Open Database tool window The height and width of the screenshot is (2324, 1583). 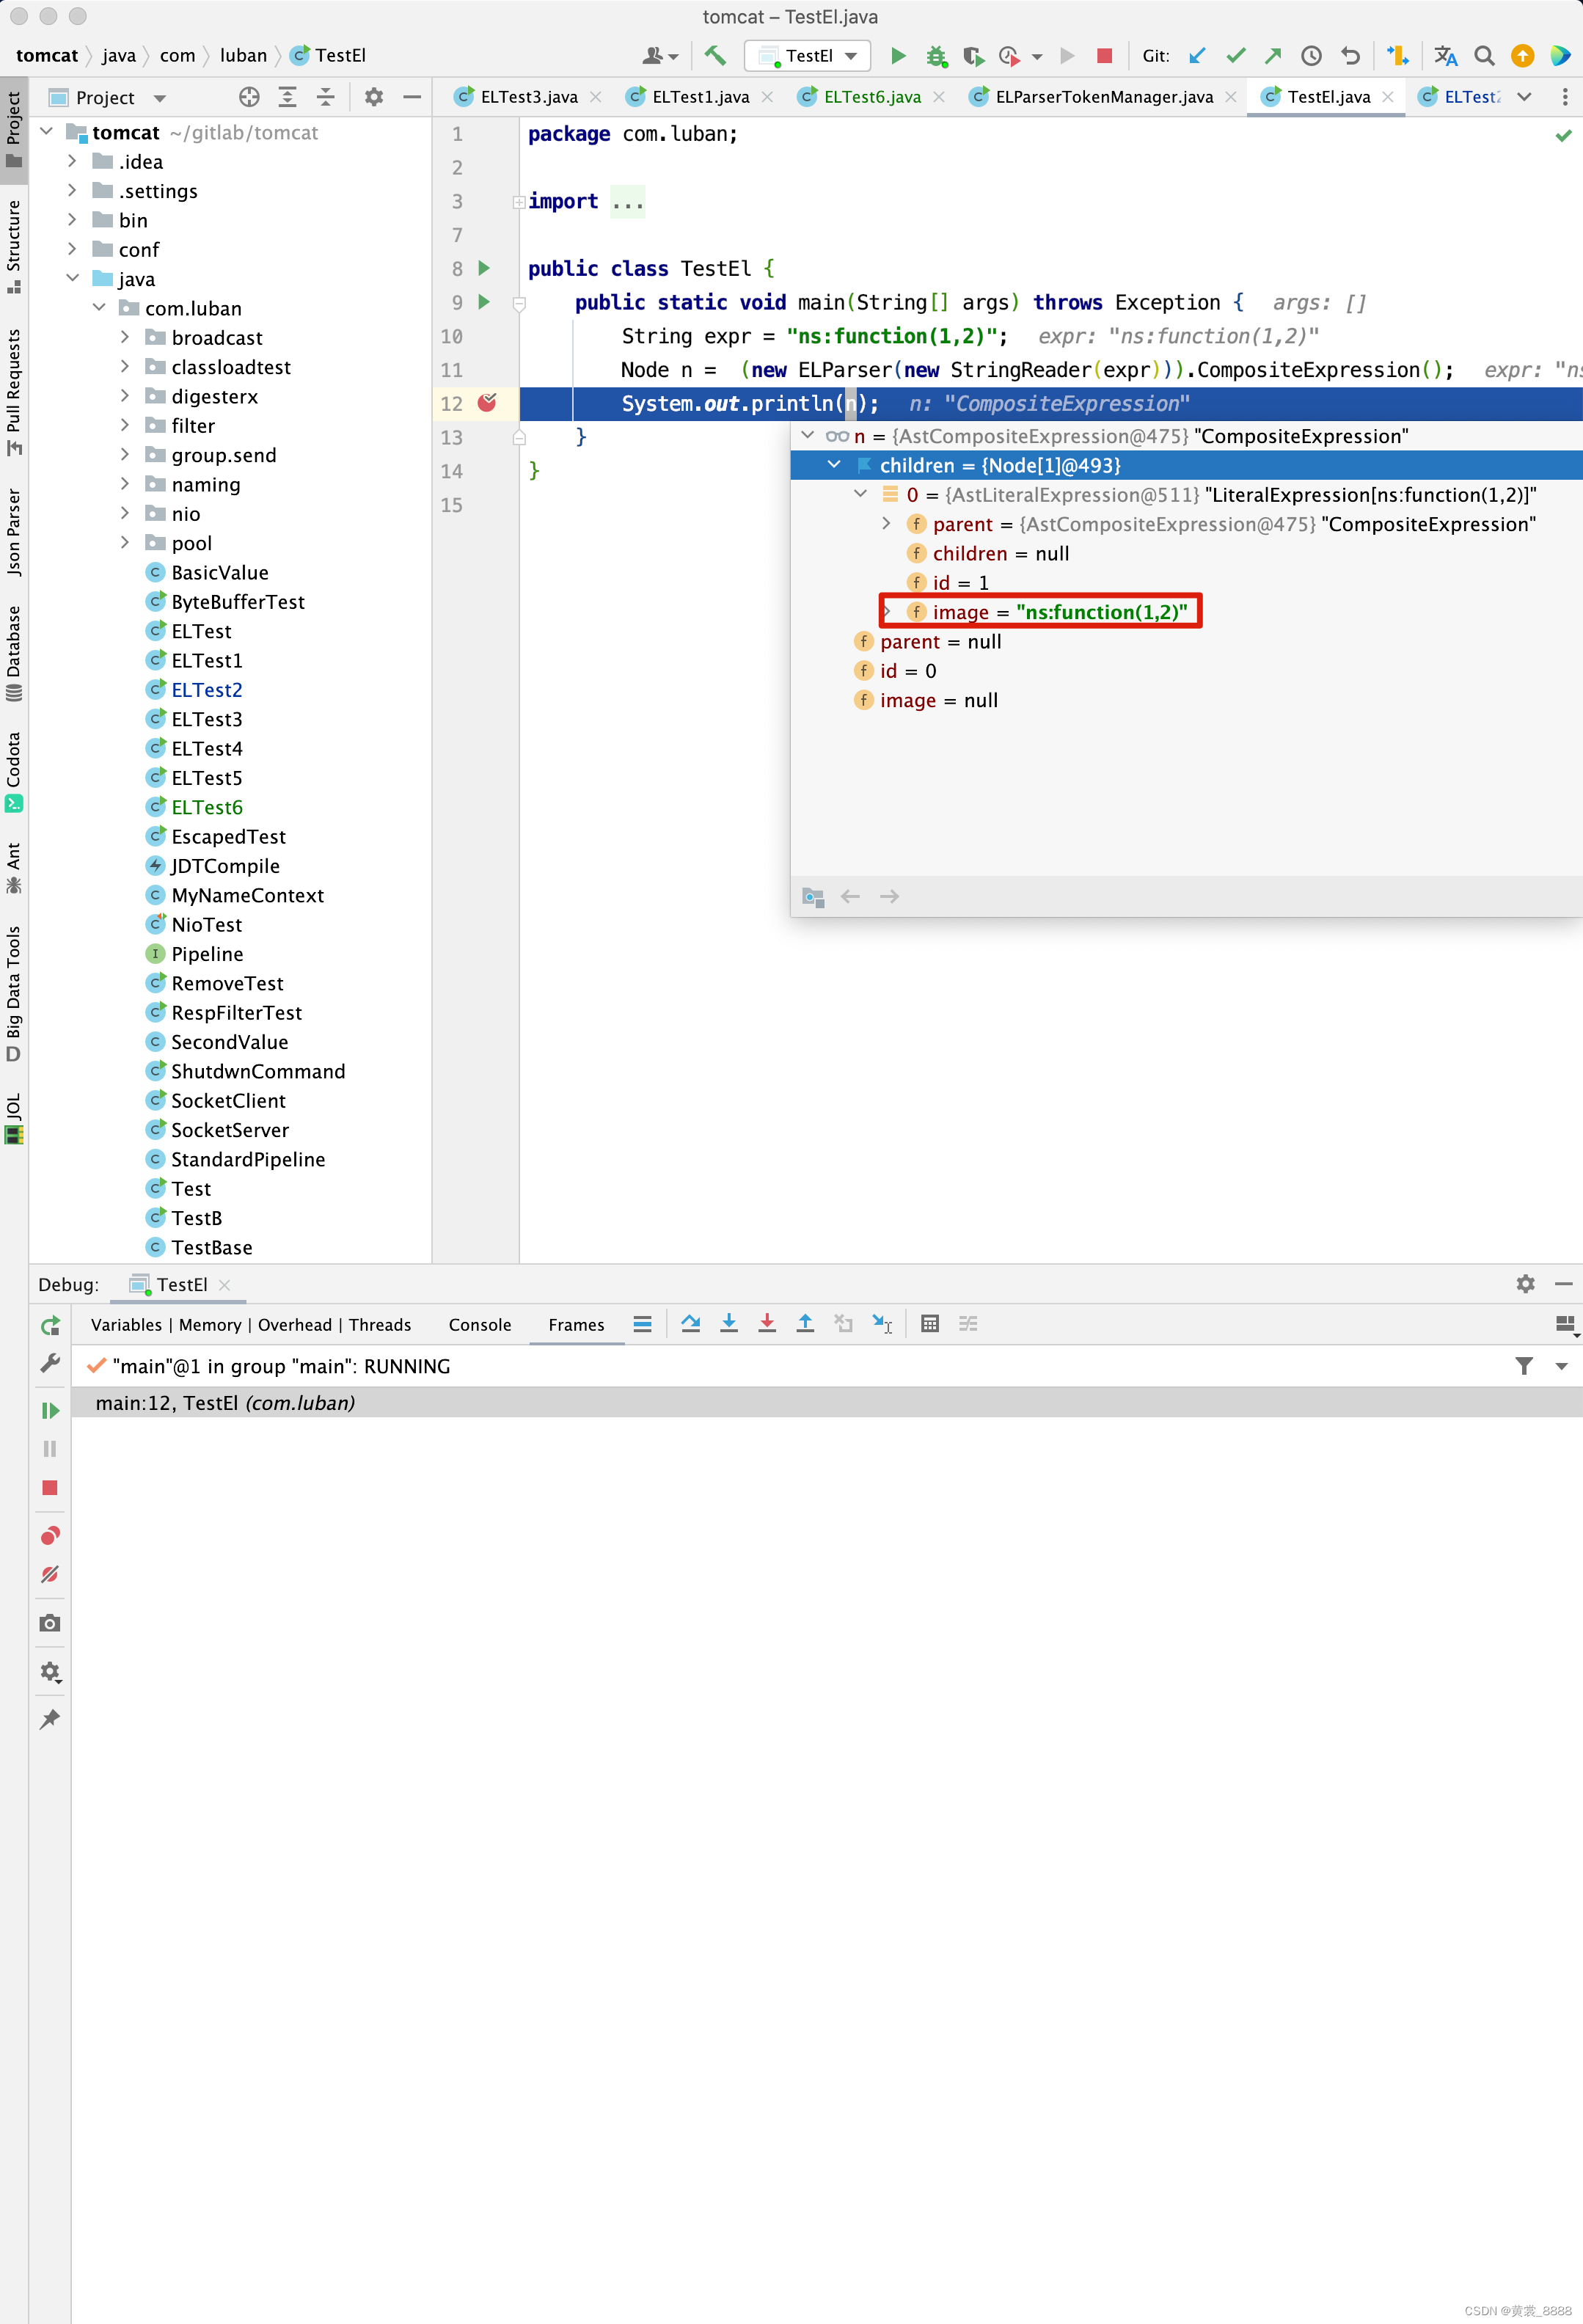coord(14,653)
